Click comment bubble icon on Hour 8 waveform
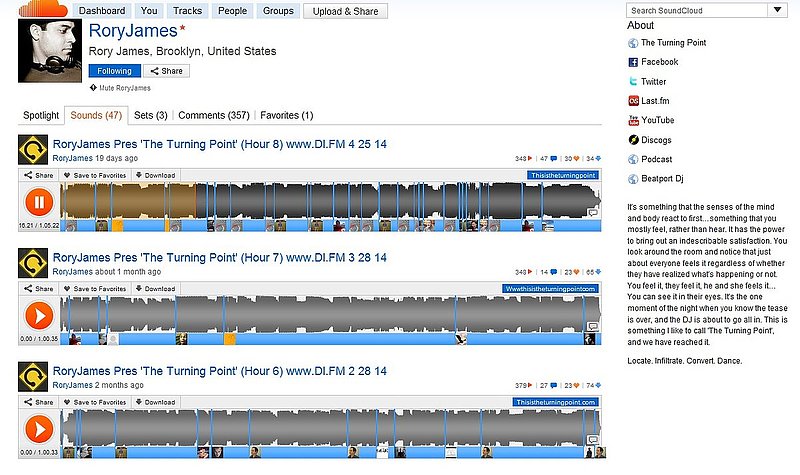Screen dimensions: 800x475 point(592,212)
